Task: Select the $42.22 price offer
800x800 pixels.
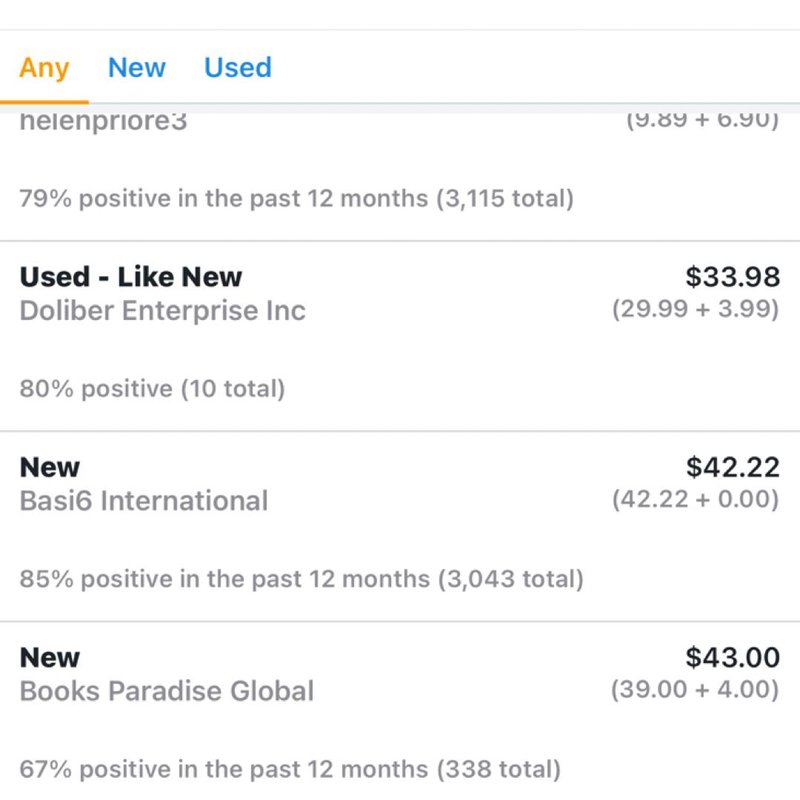Action: tap(732, 466)
